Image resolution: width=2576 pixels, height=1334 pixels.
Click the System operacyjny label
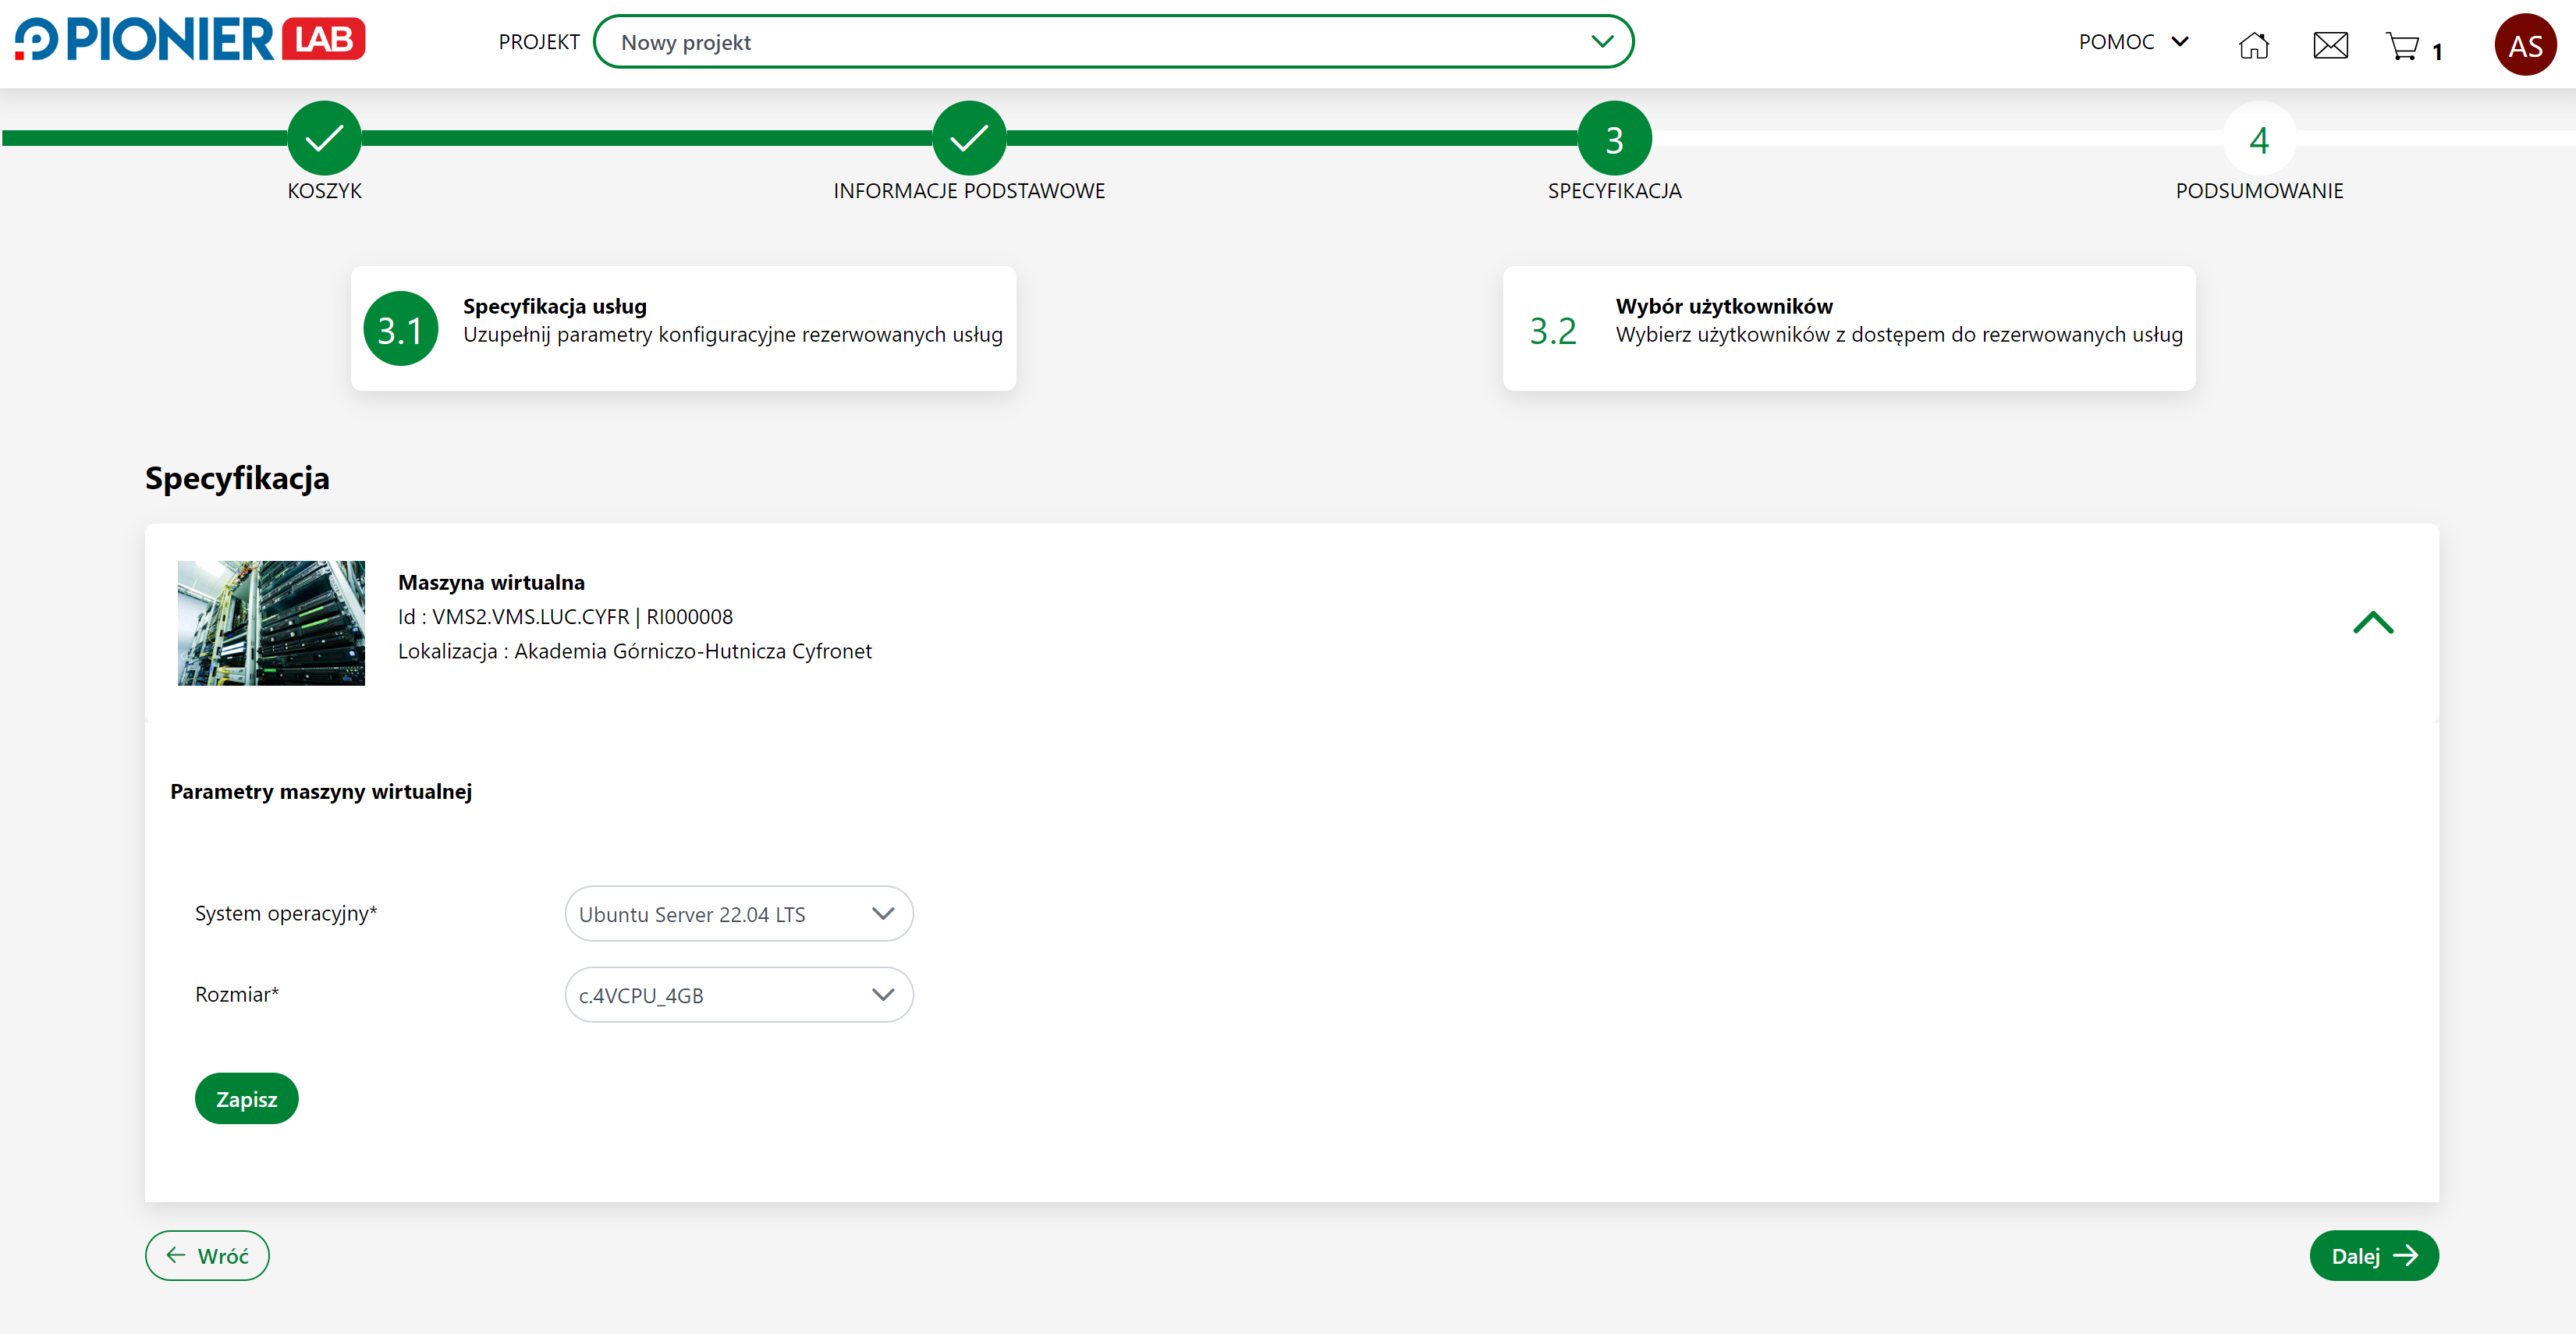point(286,913)
